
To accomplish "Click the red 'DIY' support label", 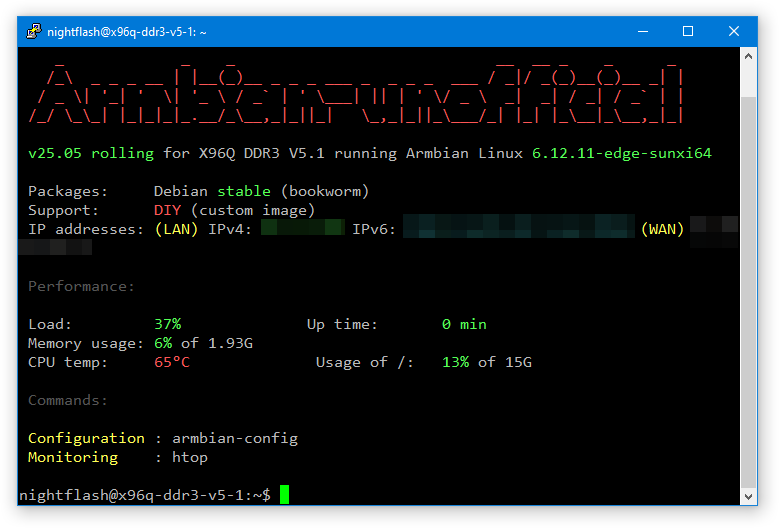I will (x=167, y=210).
